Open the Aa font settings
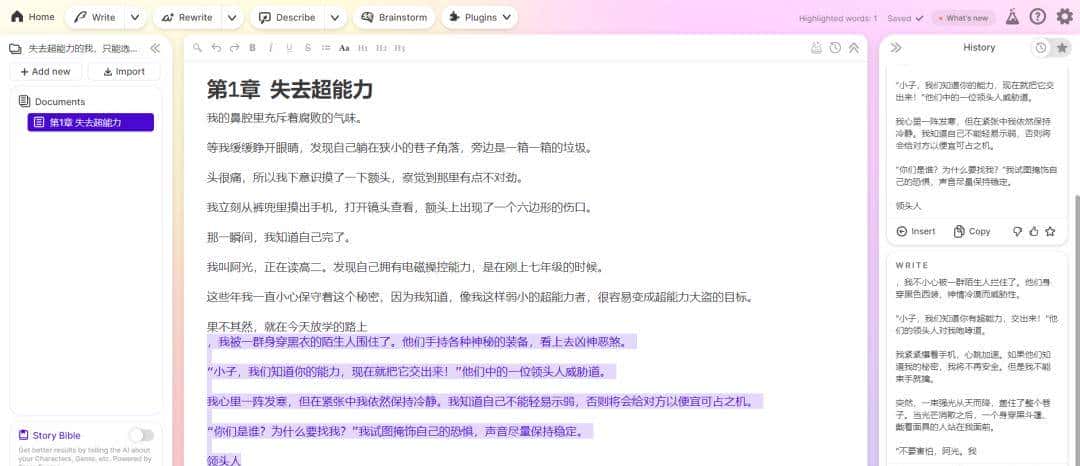The height and width of the screenshot is (466, 1080). [x=344, y=47]
